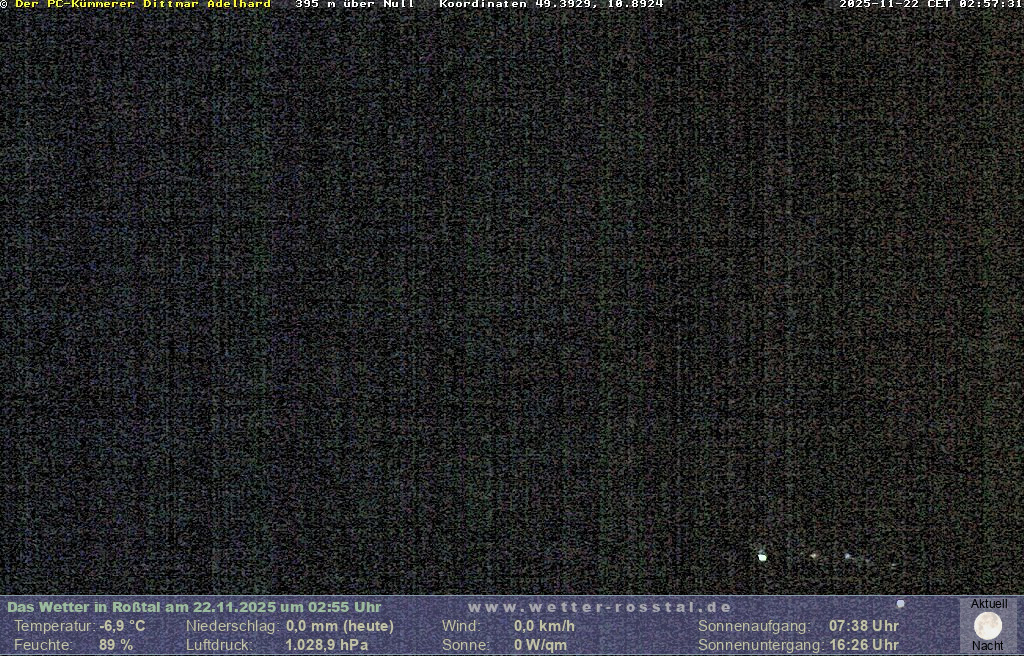Click the Niederschlag value 0,0 mm (heute)
Screen dimensions: 1024x656
pyautogui.click(x=340, y=626)
